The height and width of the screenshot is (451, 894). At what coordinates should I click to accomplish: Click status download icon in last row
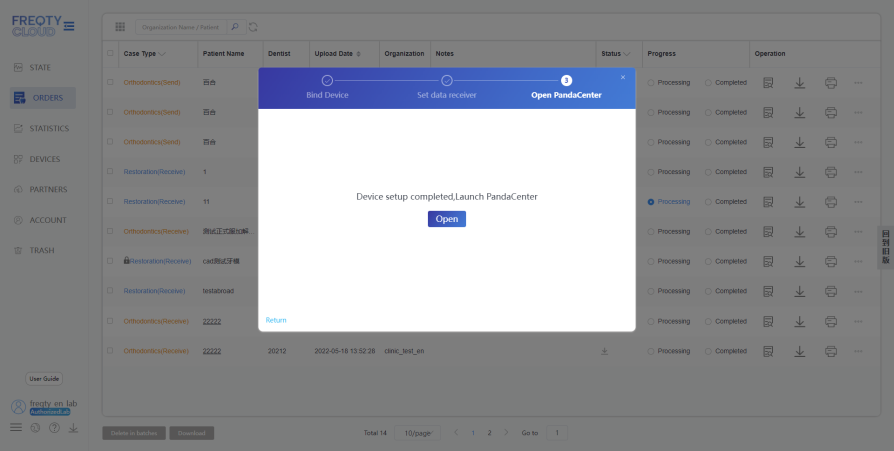[x=604, y=351]
